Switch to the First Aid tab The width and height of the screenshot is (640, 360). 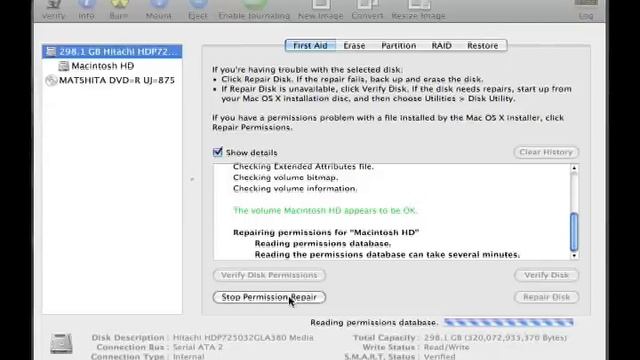pyautogui.click(x=310, y=45)
